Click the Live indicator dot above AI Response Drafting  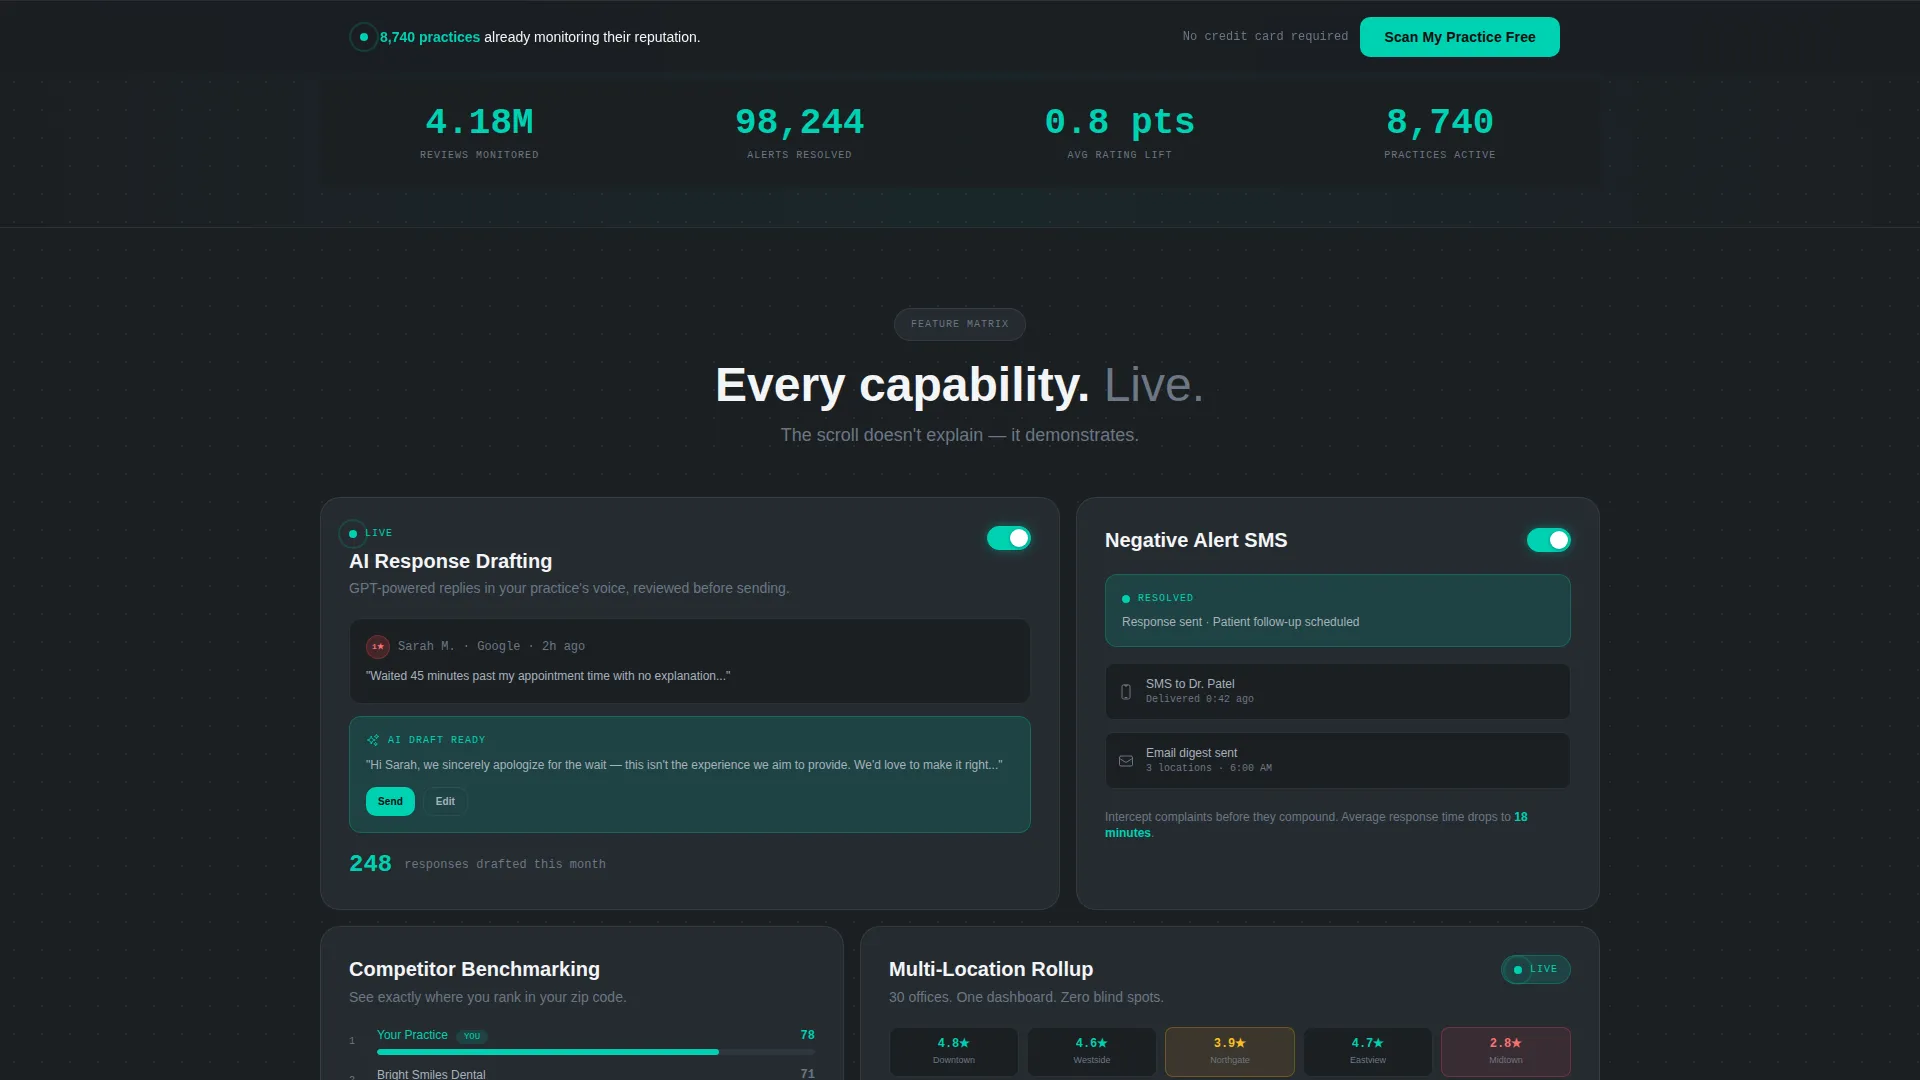pyautogui.click(x=353, y=534)
